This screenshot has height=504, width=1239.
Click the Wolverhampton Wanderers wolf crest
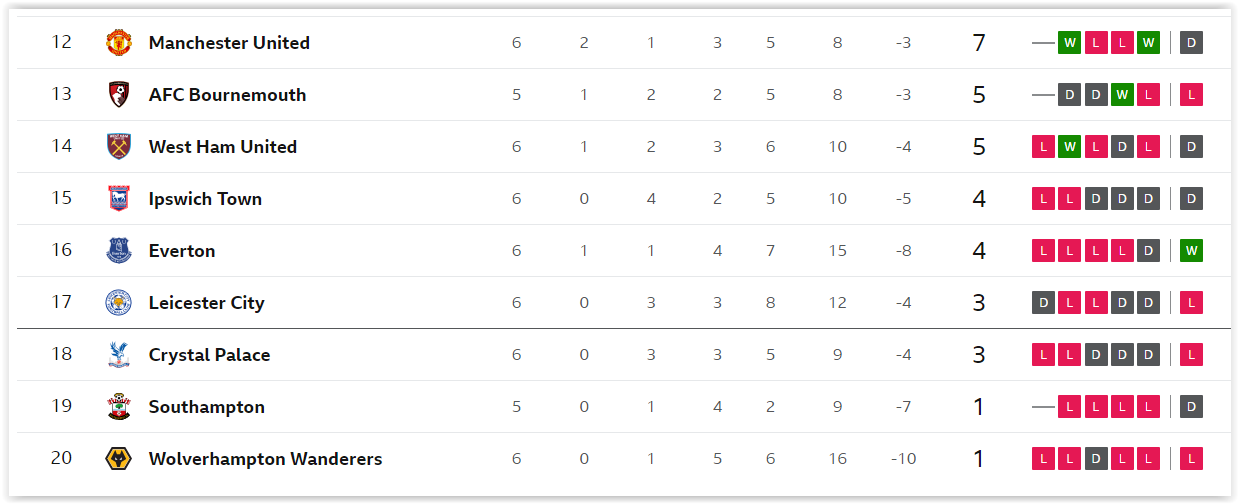[119, 459]
